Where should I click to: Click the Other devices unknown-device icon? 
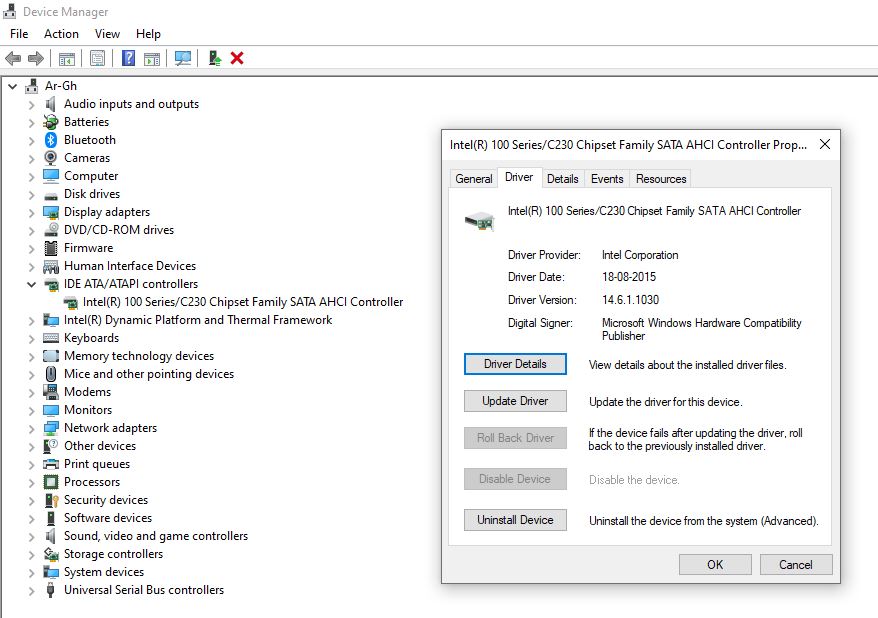point(51,446)
